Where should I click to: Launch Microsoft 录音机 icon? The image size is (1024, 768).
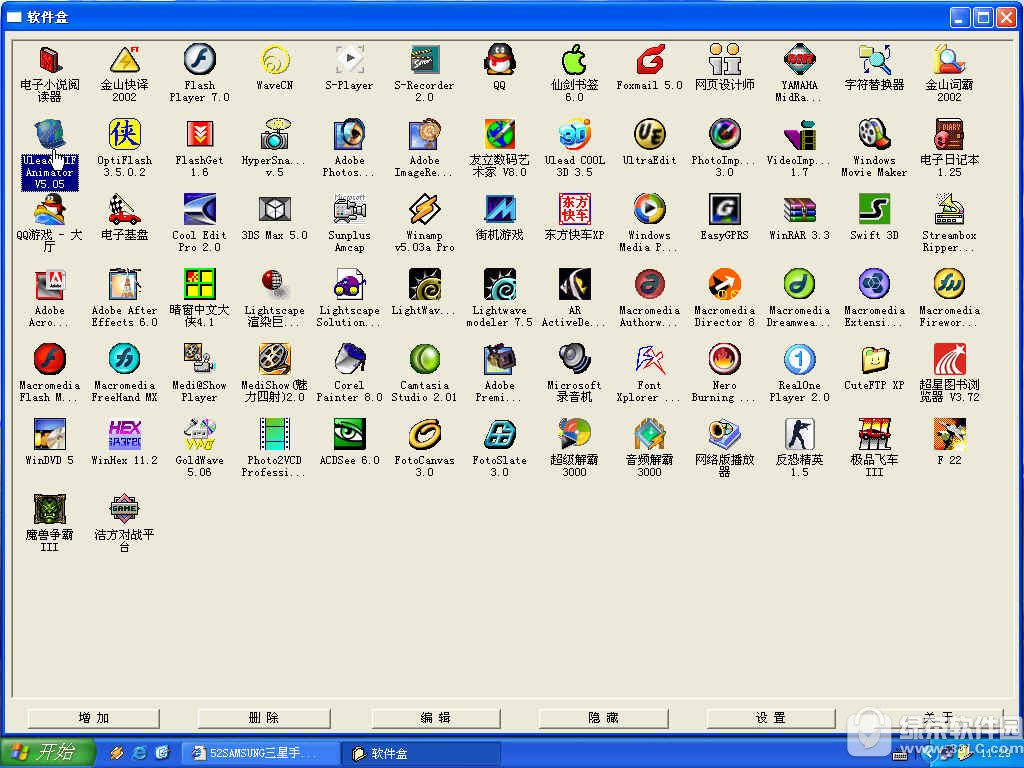[x=575, y=360]
